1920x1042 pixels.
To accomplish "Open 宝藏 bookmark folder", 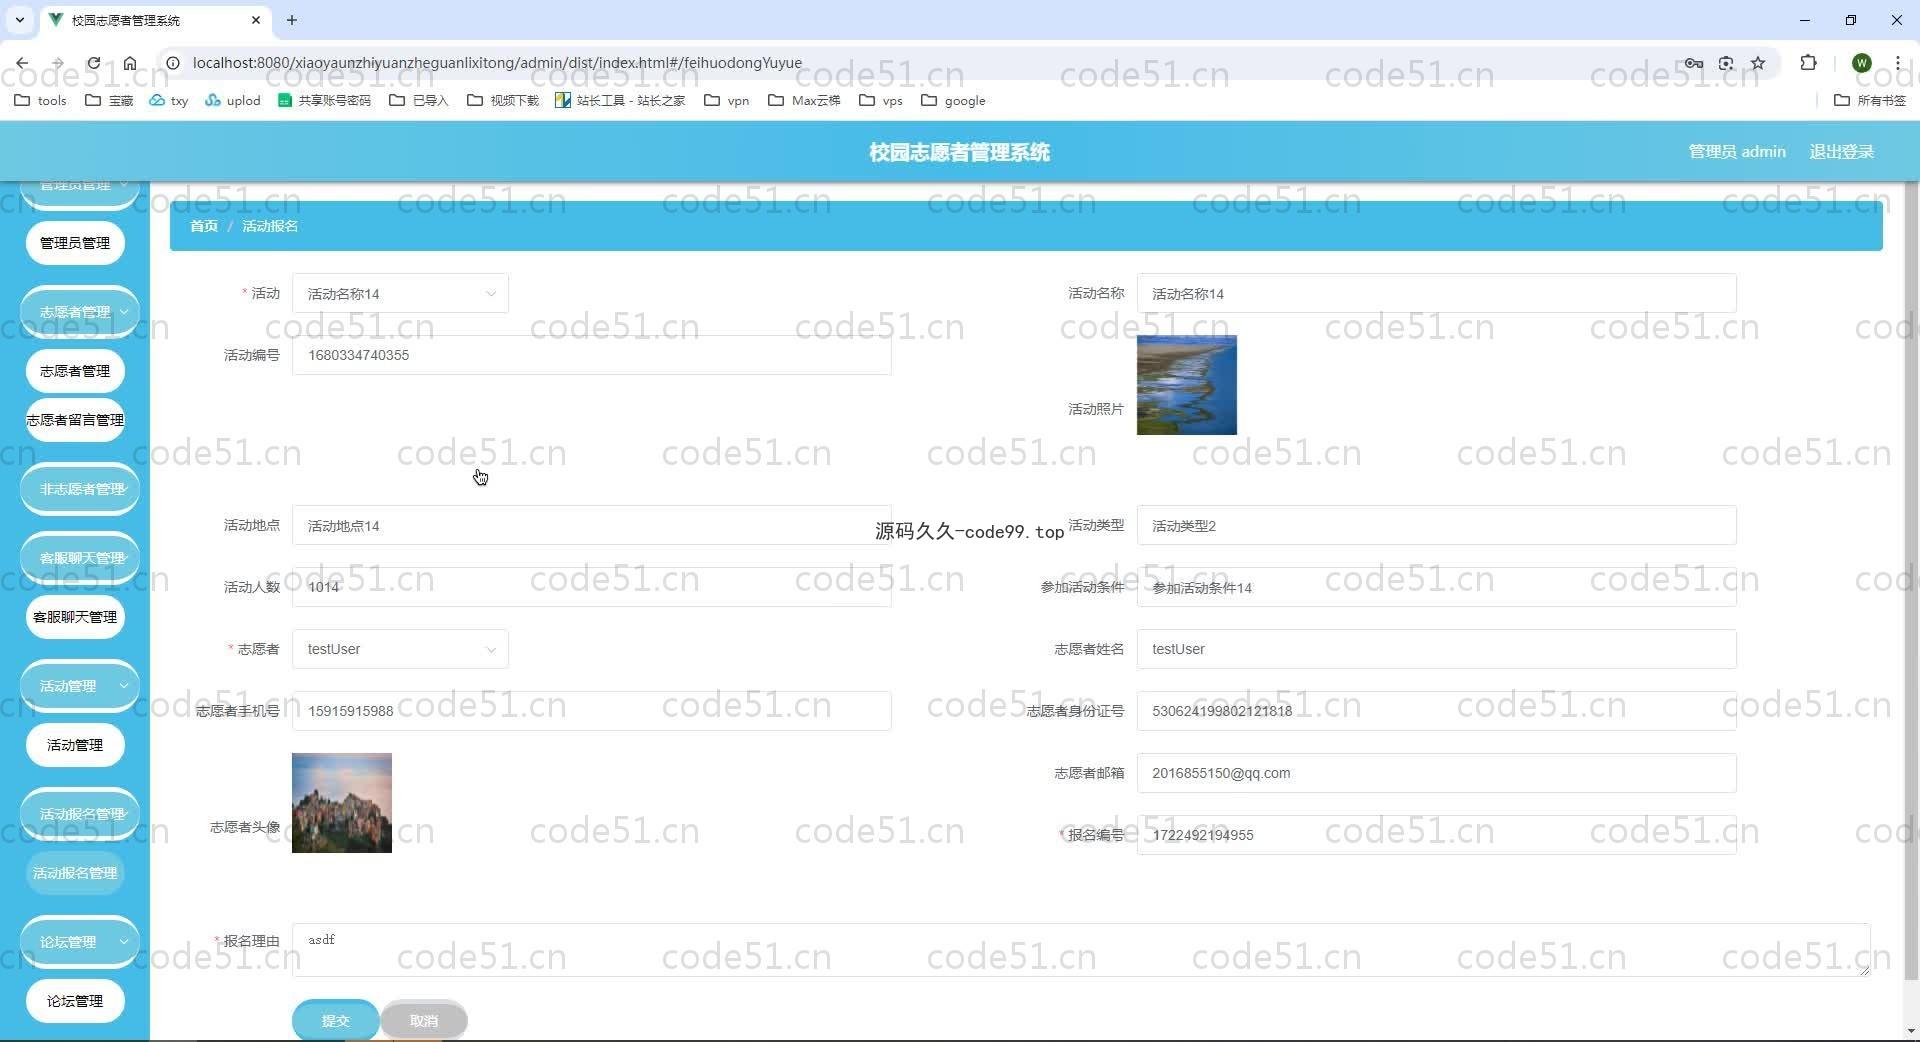I will (x=109, y=100).
